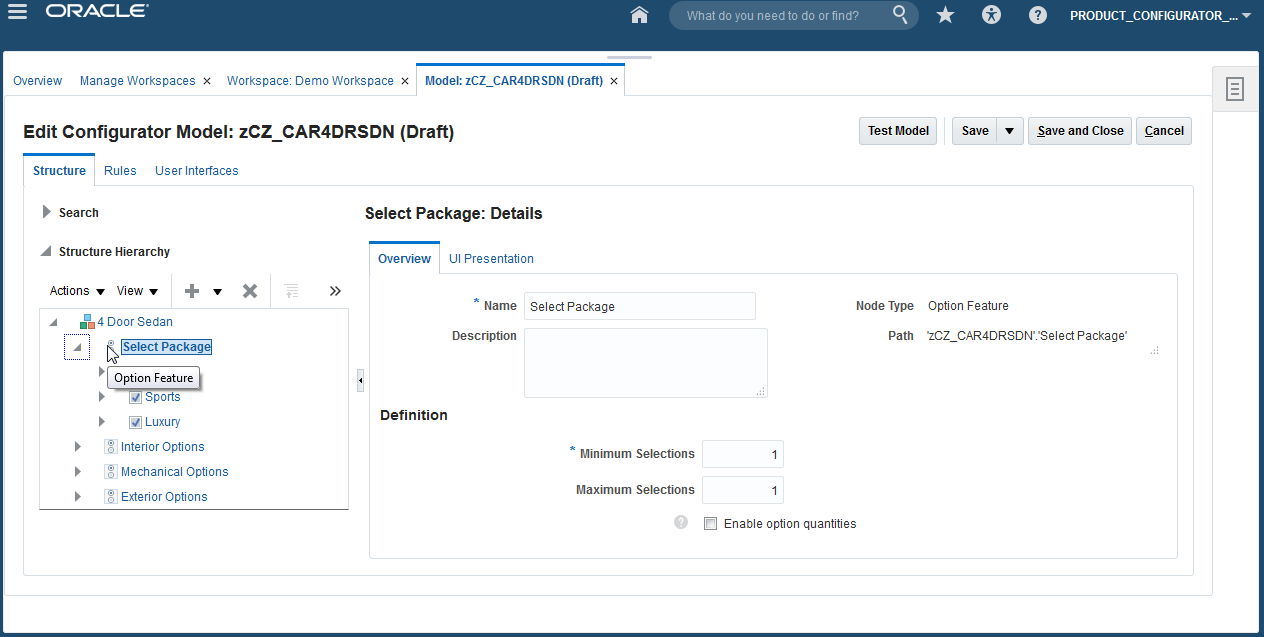This screenshot has width=1264, height=637.
Task: Open Help via the question mark icon
Action: 1037,15
